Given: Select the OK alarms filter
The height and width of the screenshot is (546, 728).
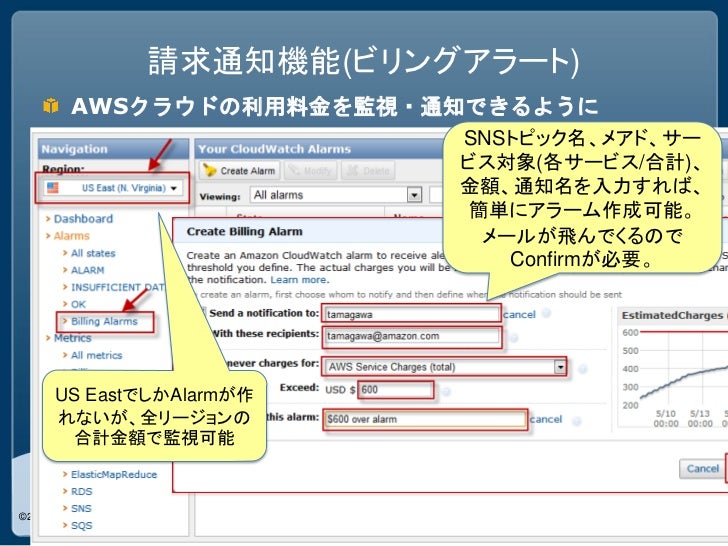Looking at the screenshot, I should coord(78,304).
